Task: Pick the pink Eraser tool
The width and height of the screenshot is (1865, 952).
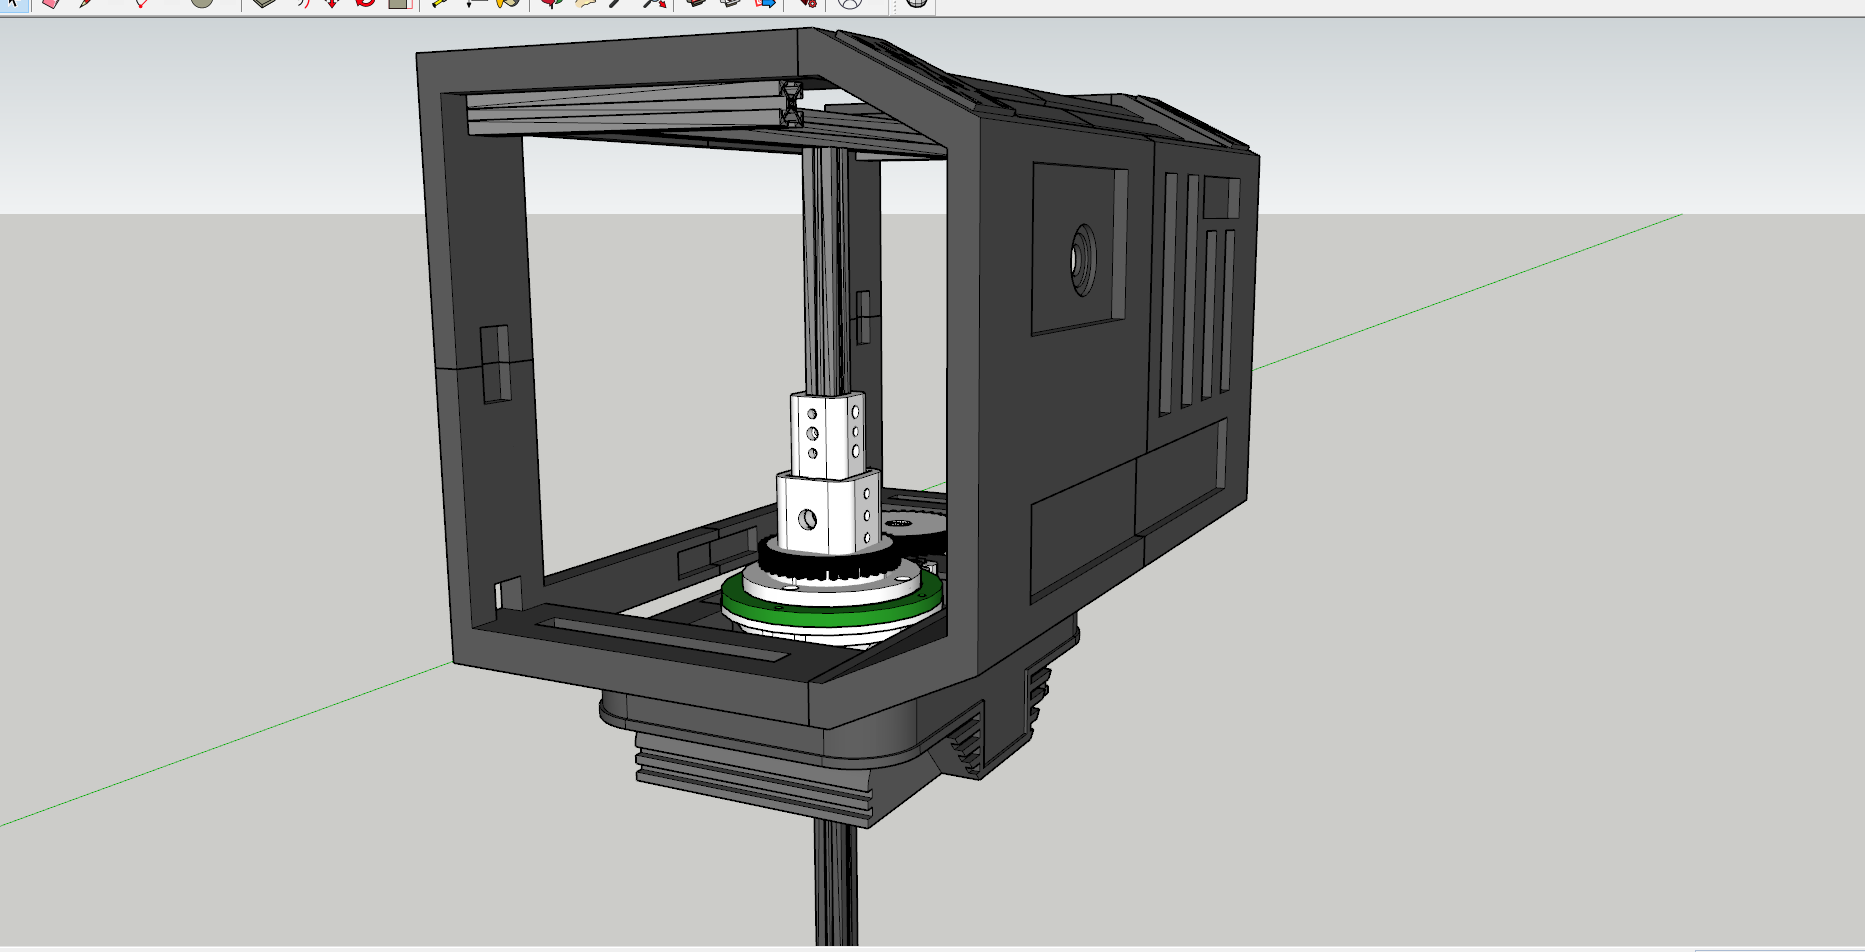Action: (52, 4)
